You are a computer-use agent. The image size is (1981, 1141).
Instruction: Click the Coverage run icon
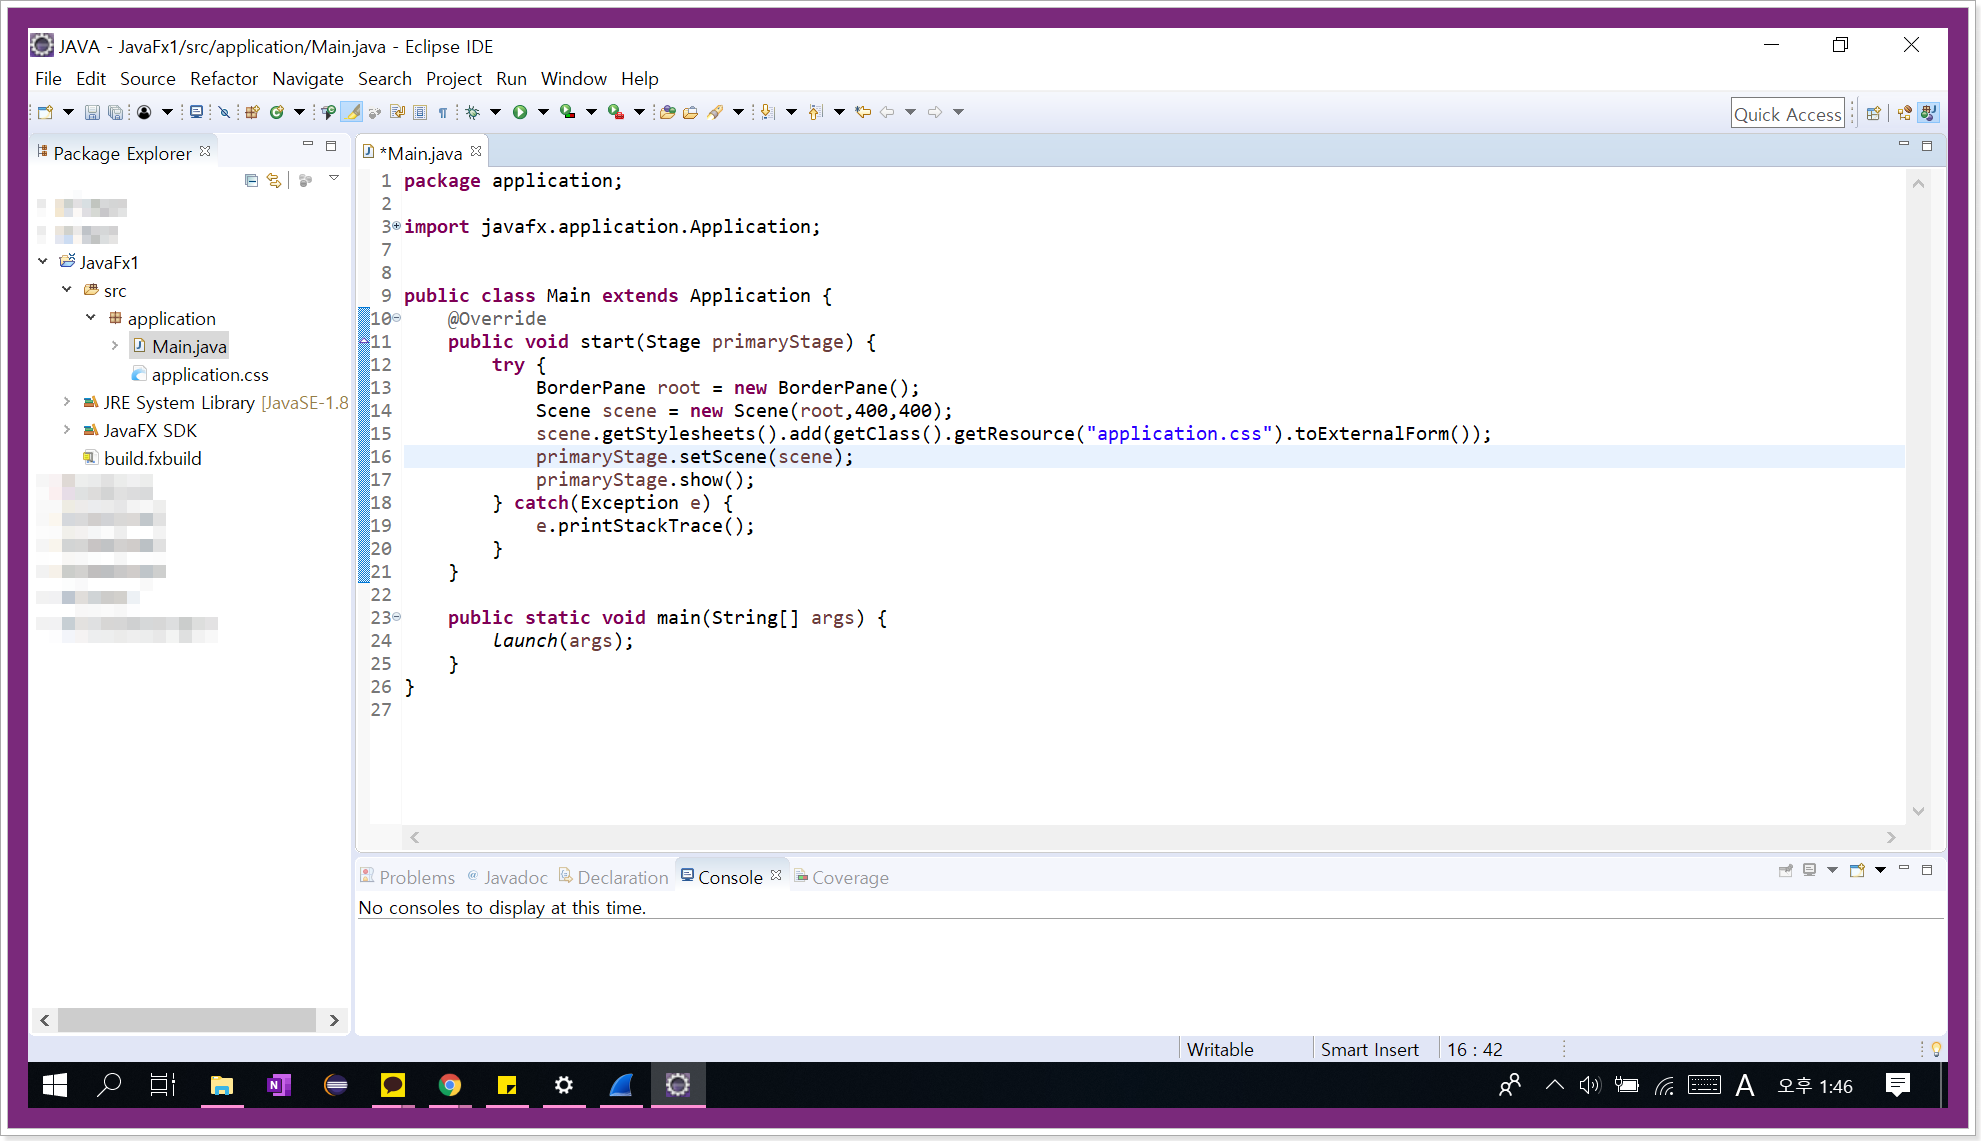point(567,112)
